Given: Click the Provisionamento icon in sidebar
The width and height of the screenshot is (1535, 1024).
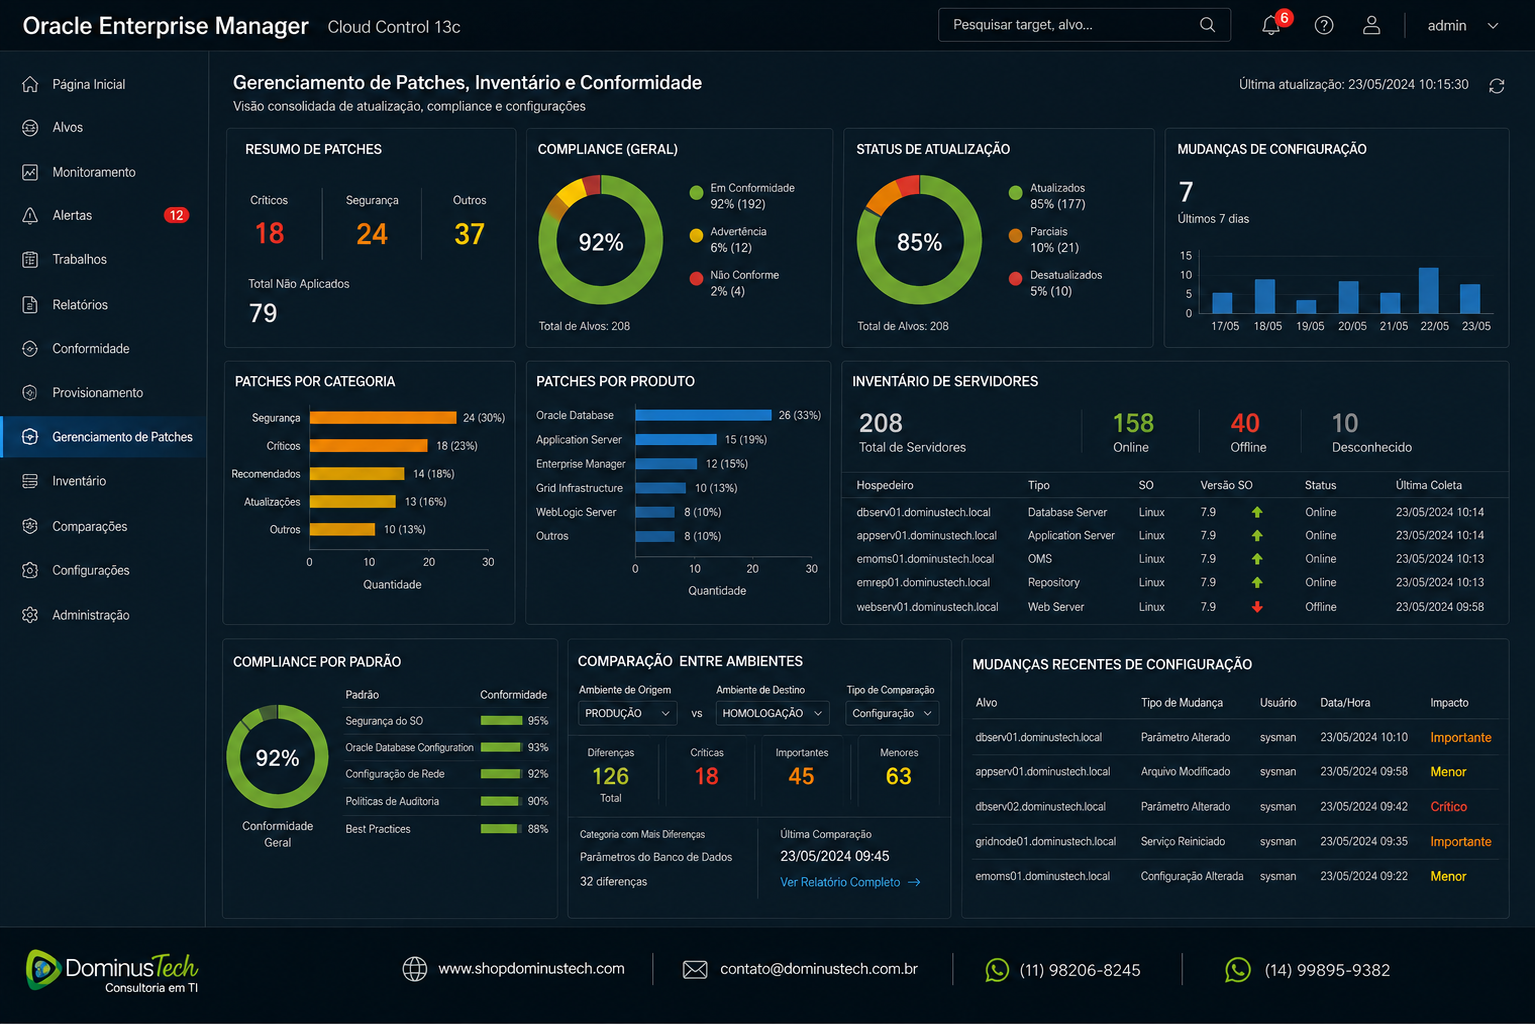Looking at the screenshot, I should [30, 392].
